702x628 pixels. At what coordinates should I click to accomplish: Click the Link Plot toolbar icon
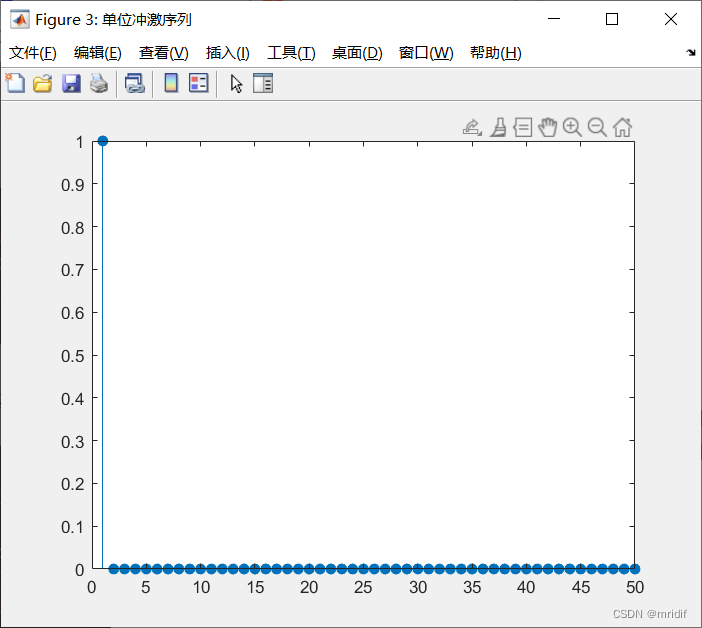coord(135,83)
